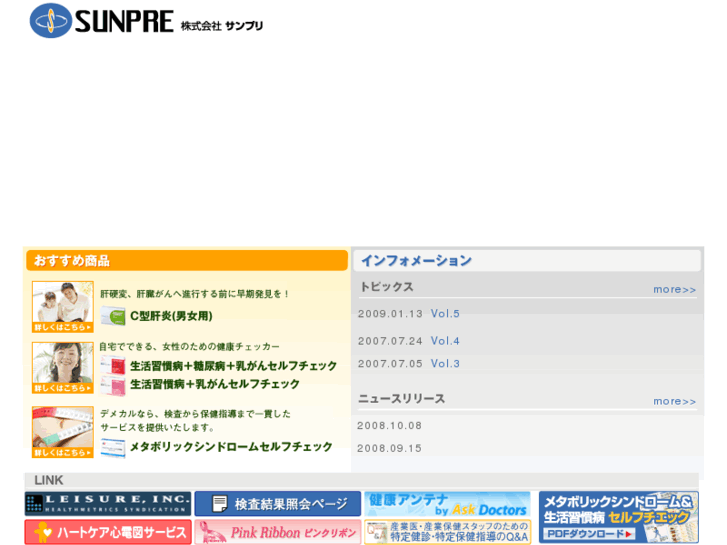Click the white-blue metabolic kit box icon
The height and width of the screenshot is (545, 727).
[113, 448]
